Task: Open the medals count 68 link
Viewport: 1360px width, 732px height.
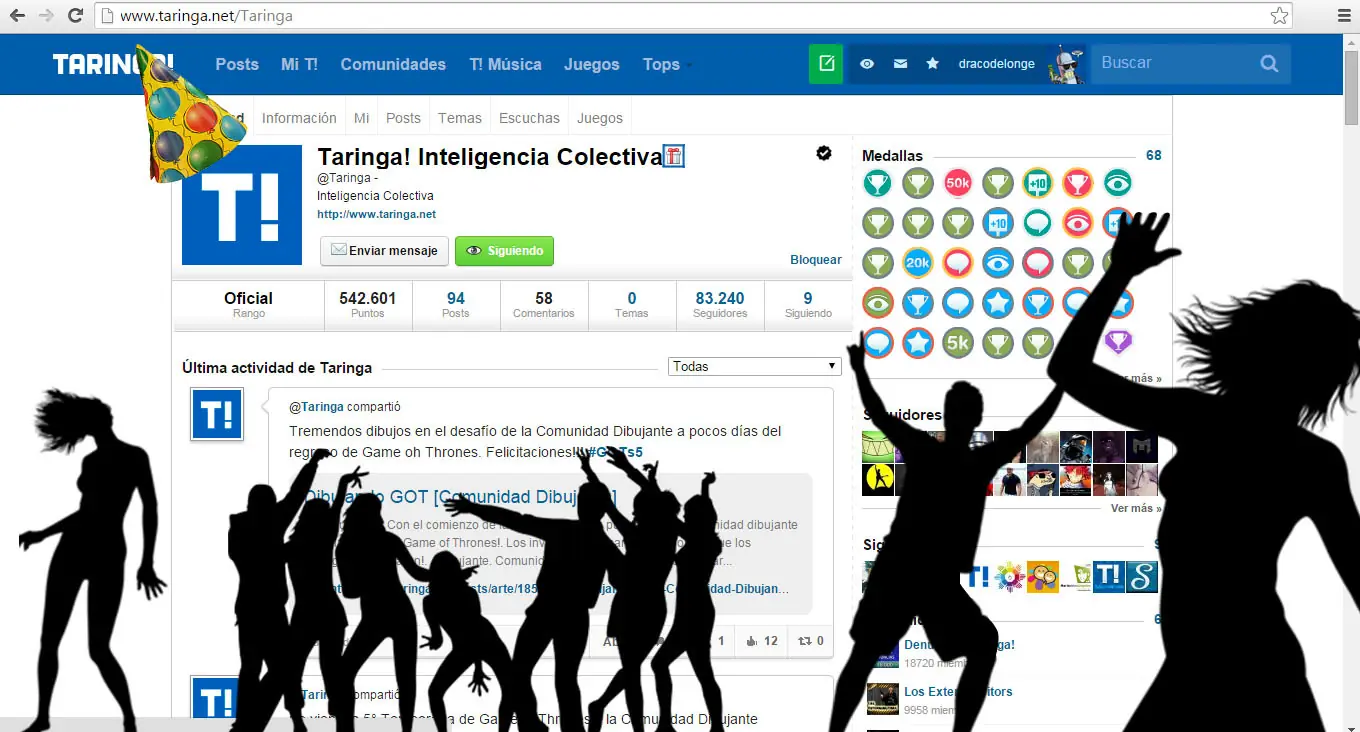Action: (1154, 156)
